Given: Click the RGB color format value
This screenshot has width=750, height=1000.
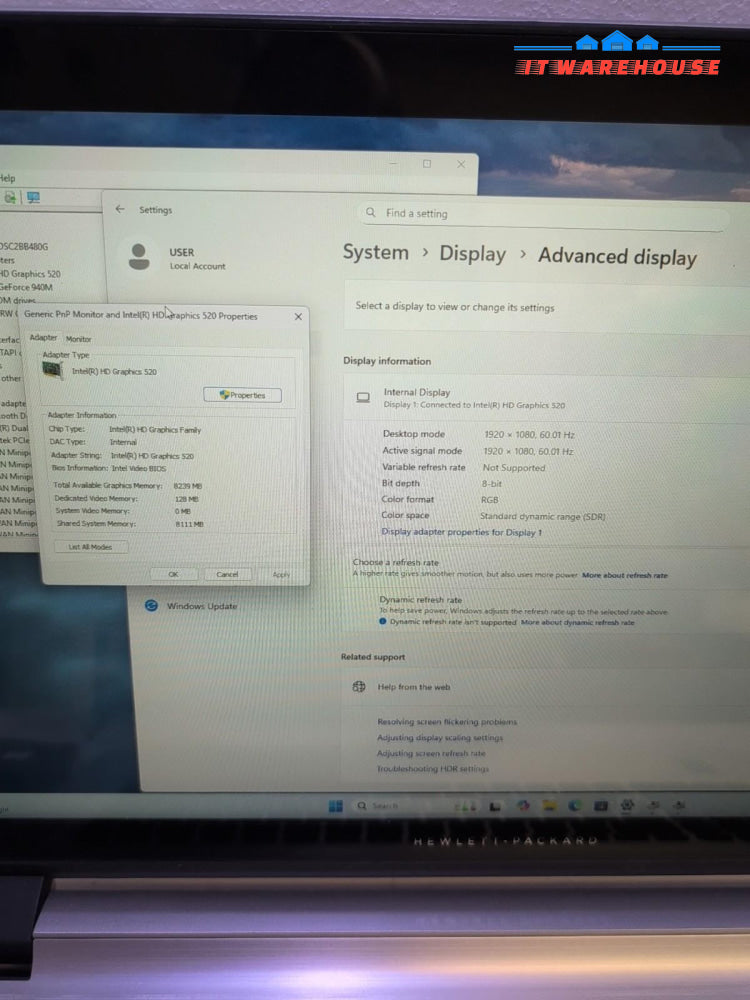Looking at the screenshot, I should click(x=489, y=499).
